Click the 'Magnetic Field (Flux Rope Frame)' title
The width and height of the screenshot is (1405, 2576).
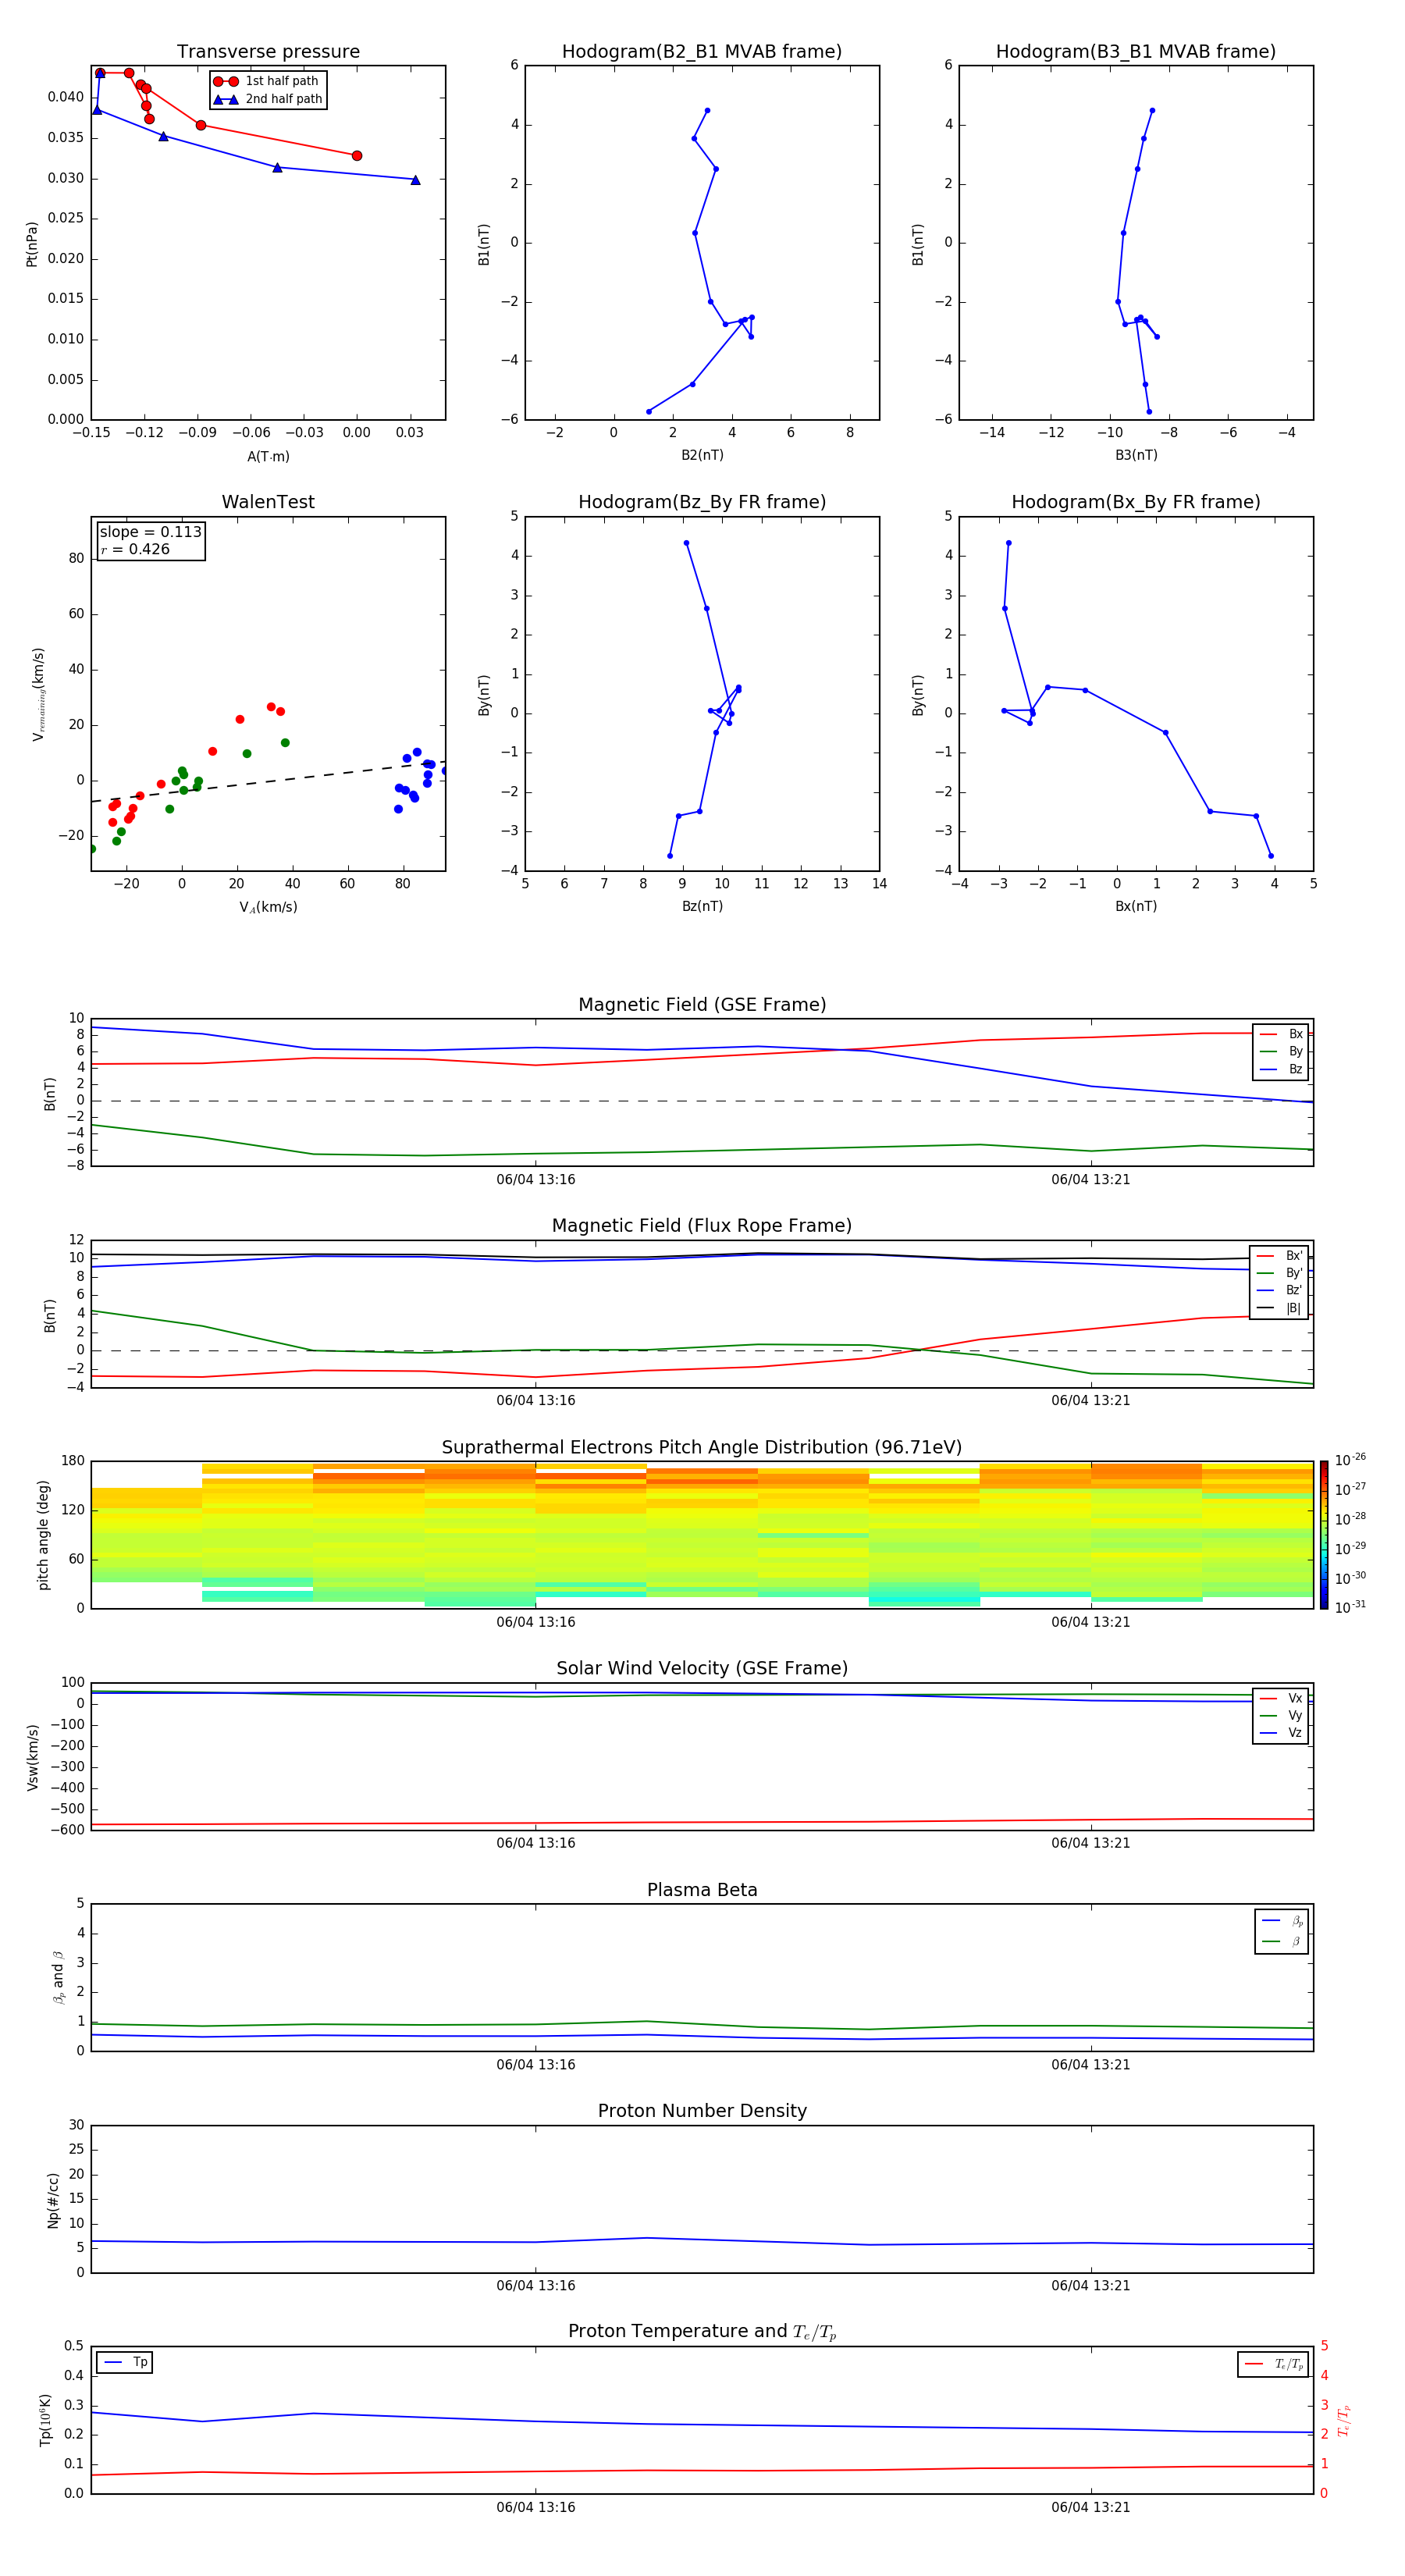coord(702,1226)
